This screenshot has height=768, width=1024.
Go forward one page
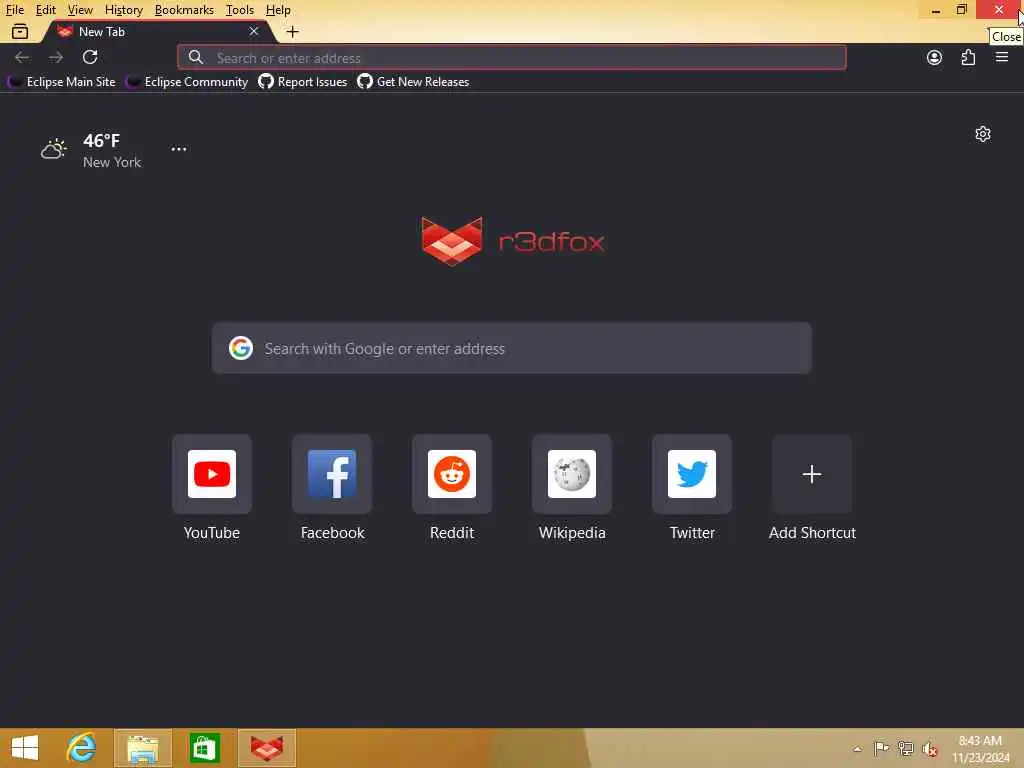pyautogui.click(x=56, y=57)
